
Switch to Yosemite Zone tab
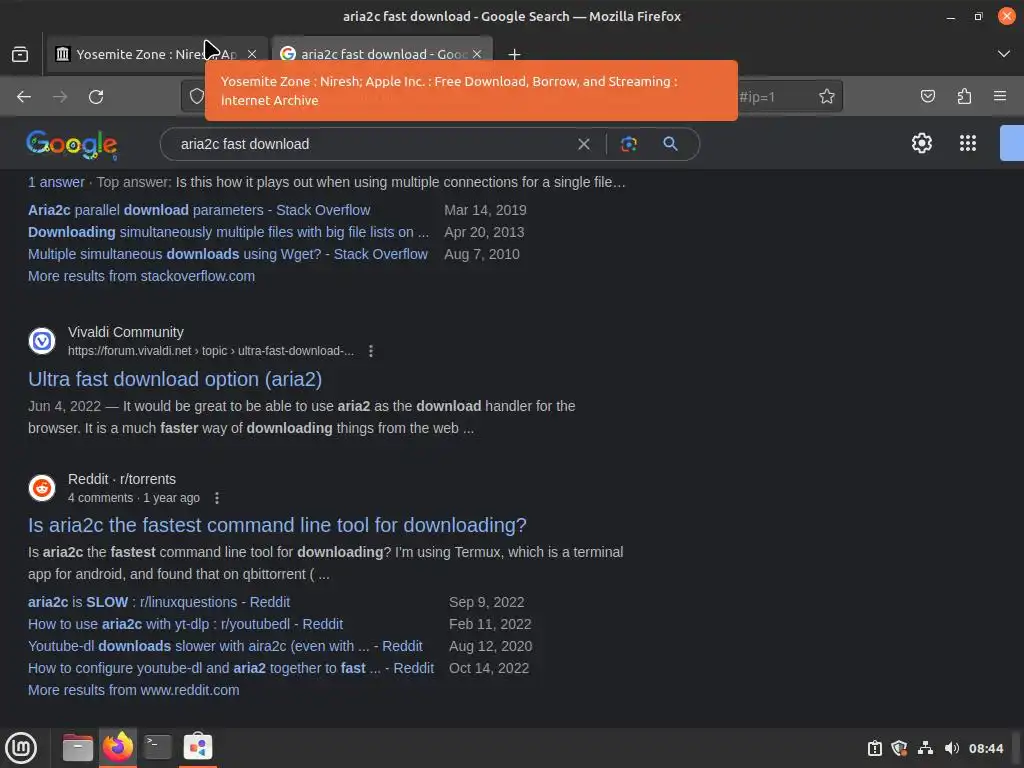(157, 54)
